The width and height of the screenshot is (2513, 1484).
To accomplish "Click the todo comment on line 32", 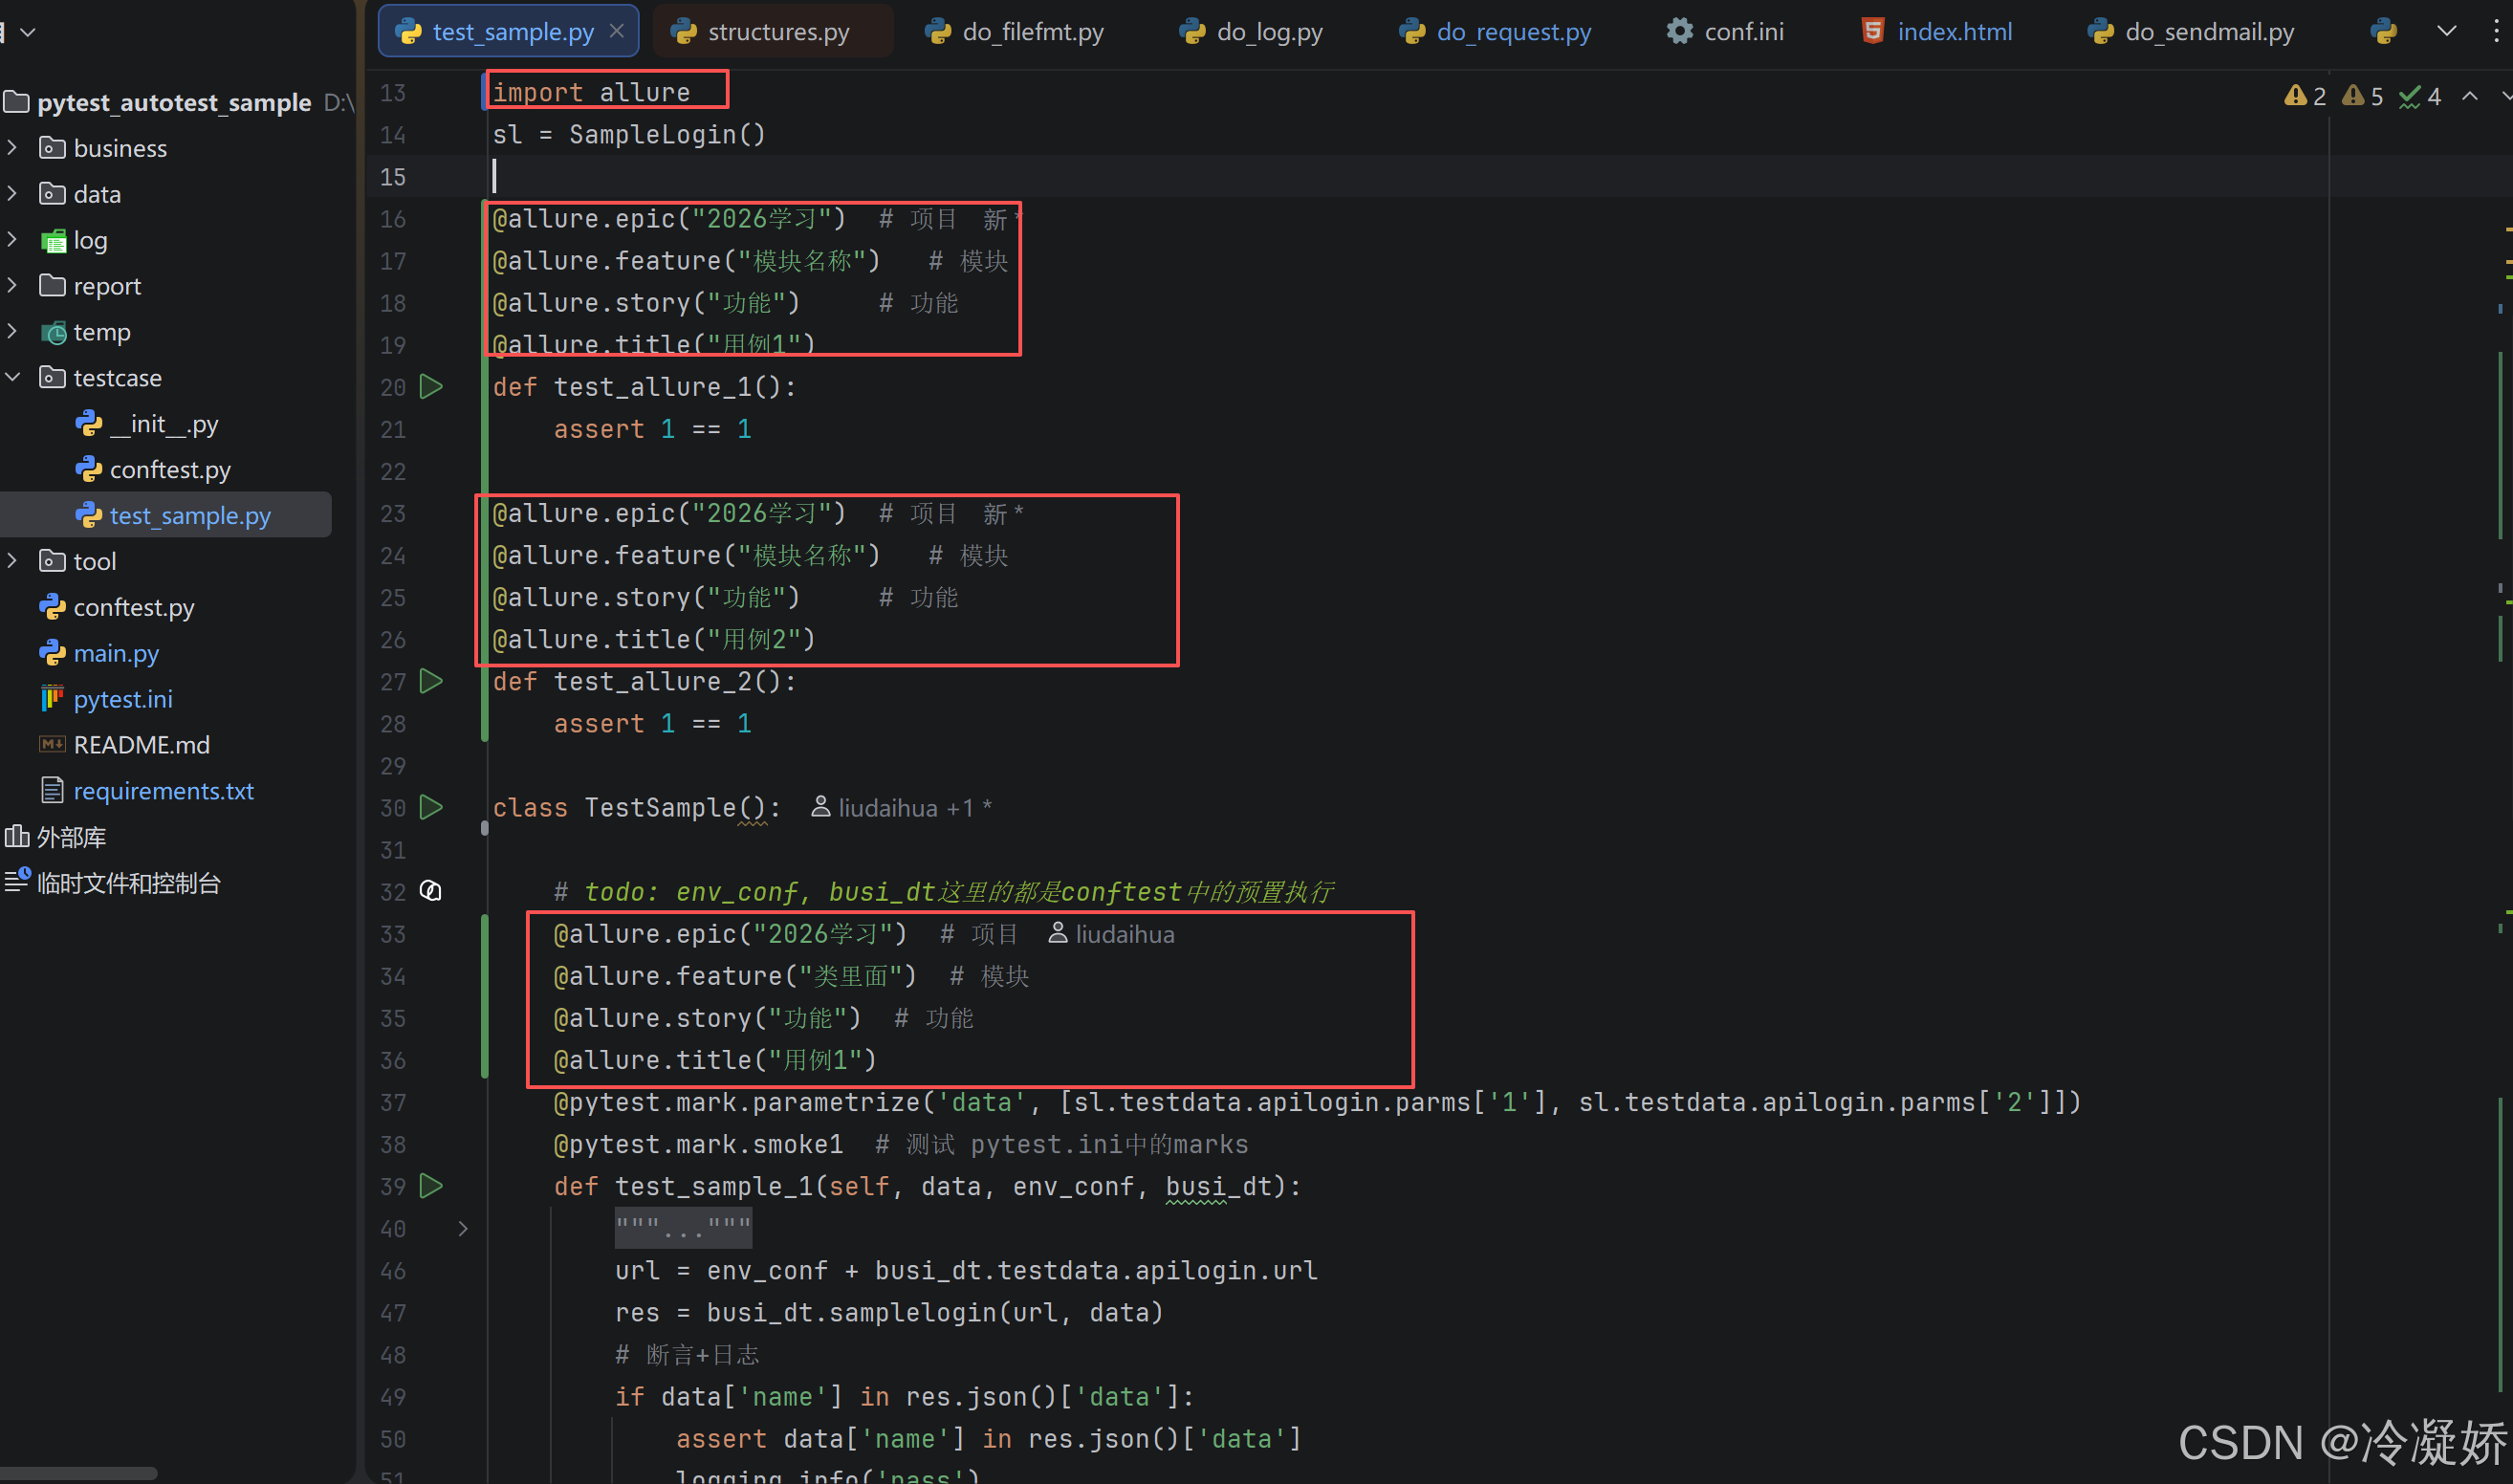I will coord(943,892).
